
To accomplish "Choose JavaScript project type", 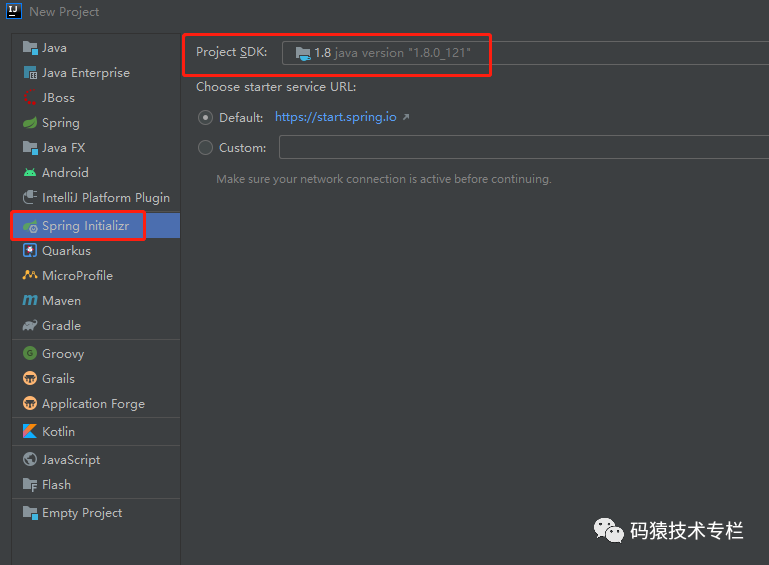I will [x=96, y=460].
